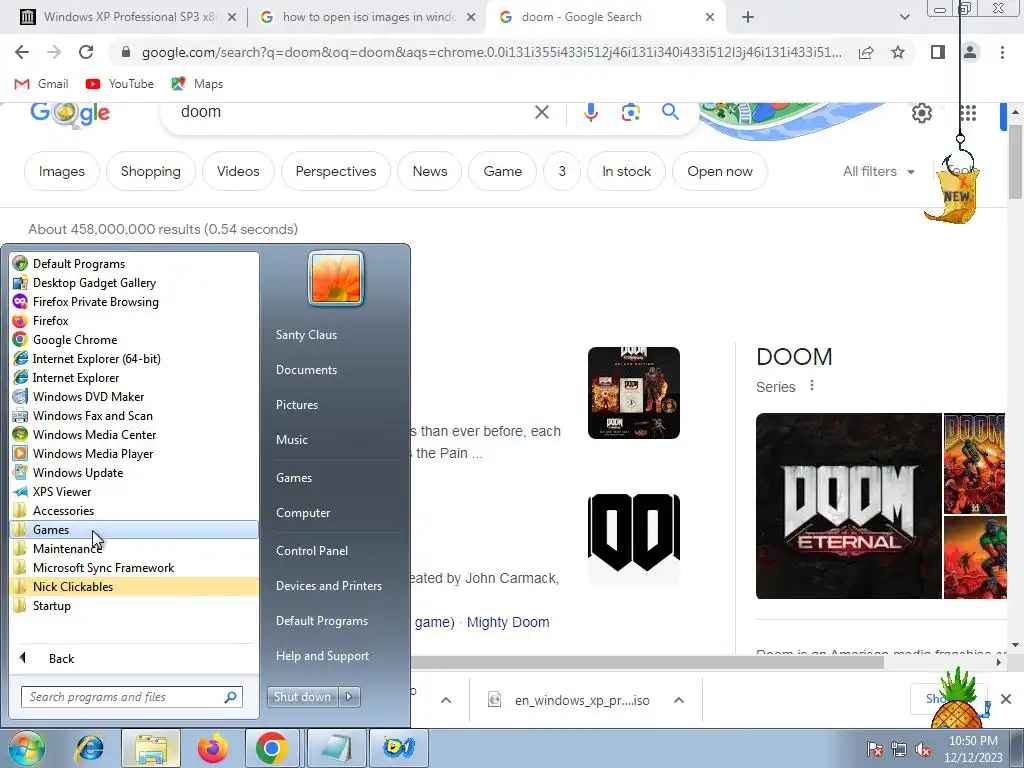This screenshot has height=768, width=1024.
Task: Open Chrome three-dot menu
Action: [1002, 52]
